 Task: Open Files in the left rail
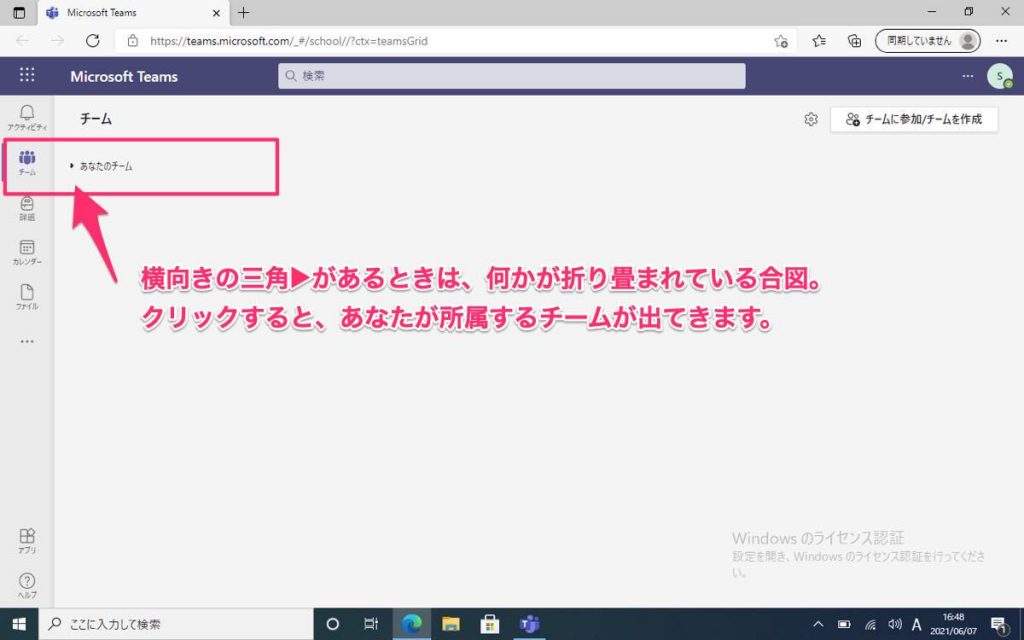click(27, 296)
